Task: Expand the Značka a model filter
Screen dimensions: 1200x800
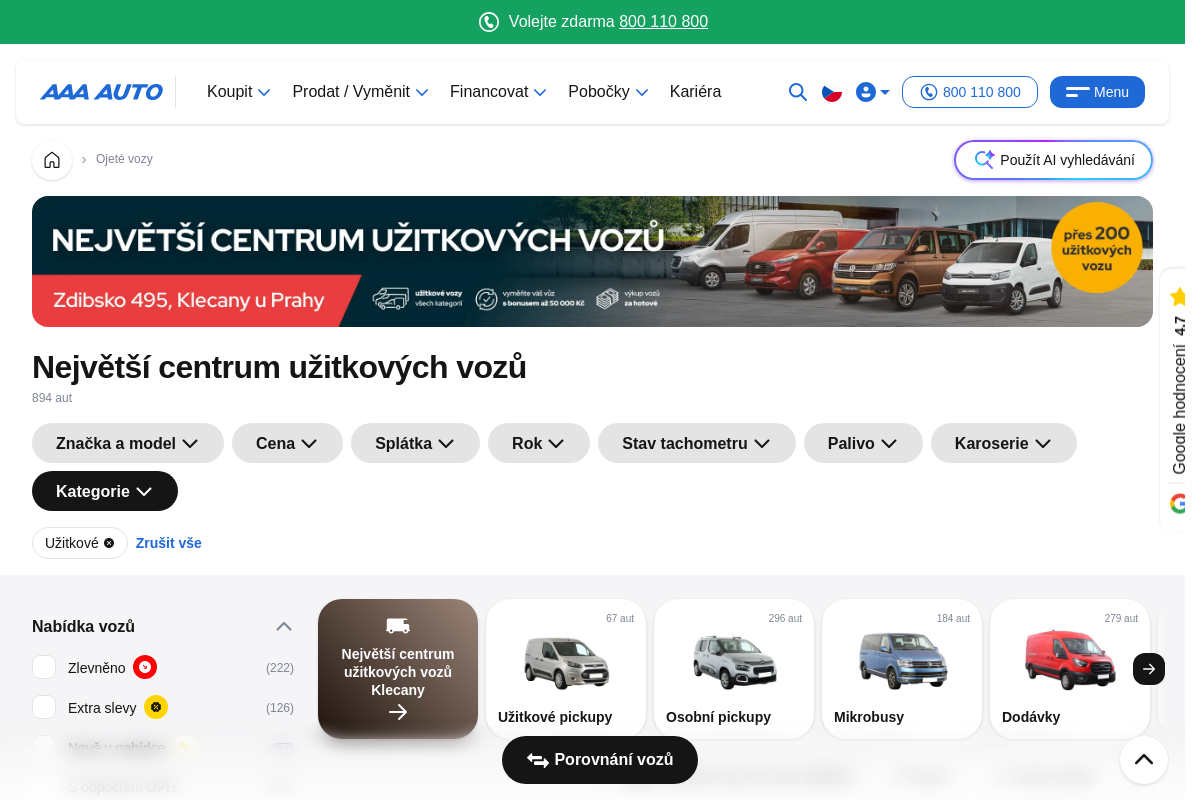Action: 128,443
